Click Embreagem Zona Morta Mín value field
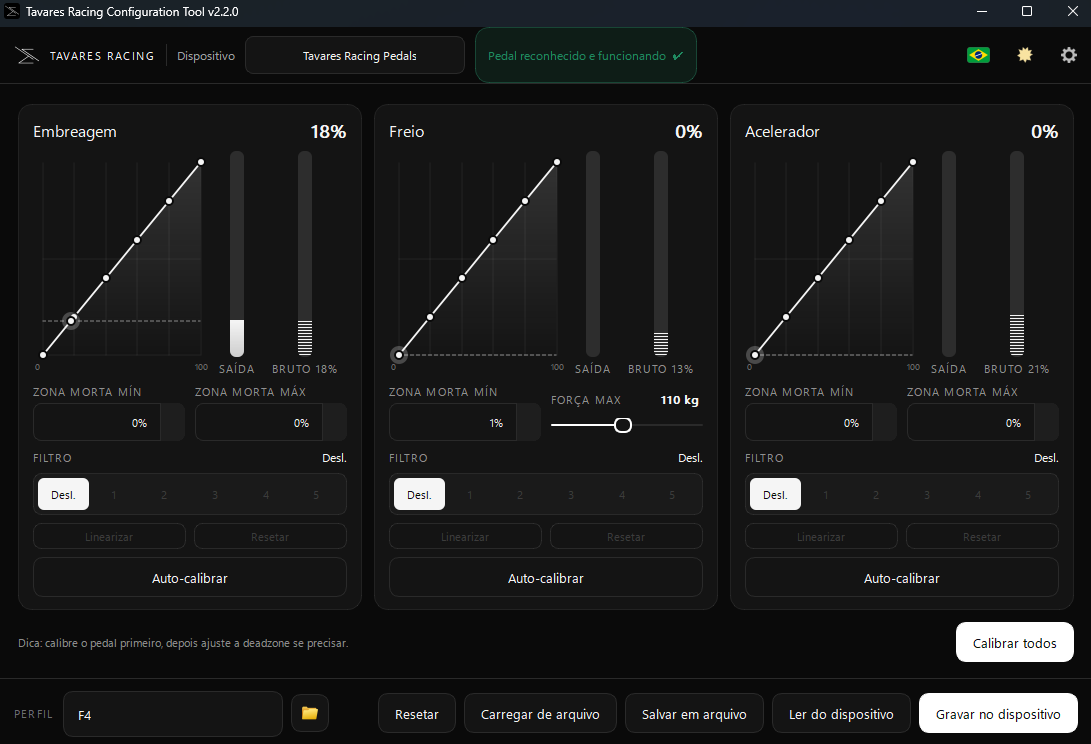This screenshot has height=744, width=1091. 97,422
